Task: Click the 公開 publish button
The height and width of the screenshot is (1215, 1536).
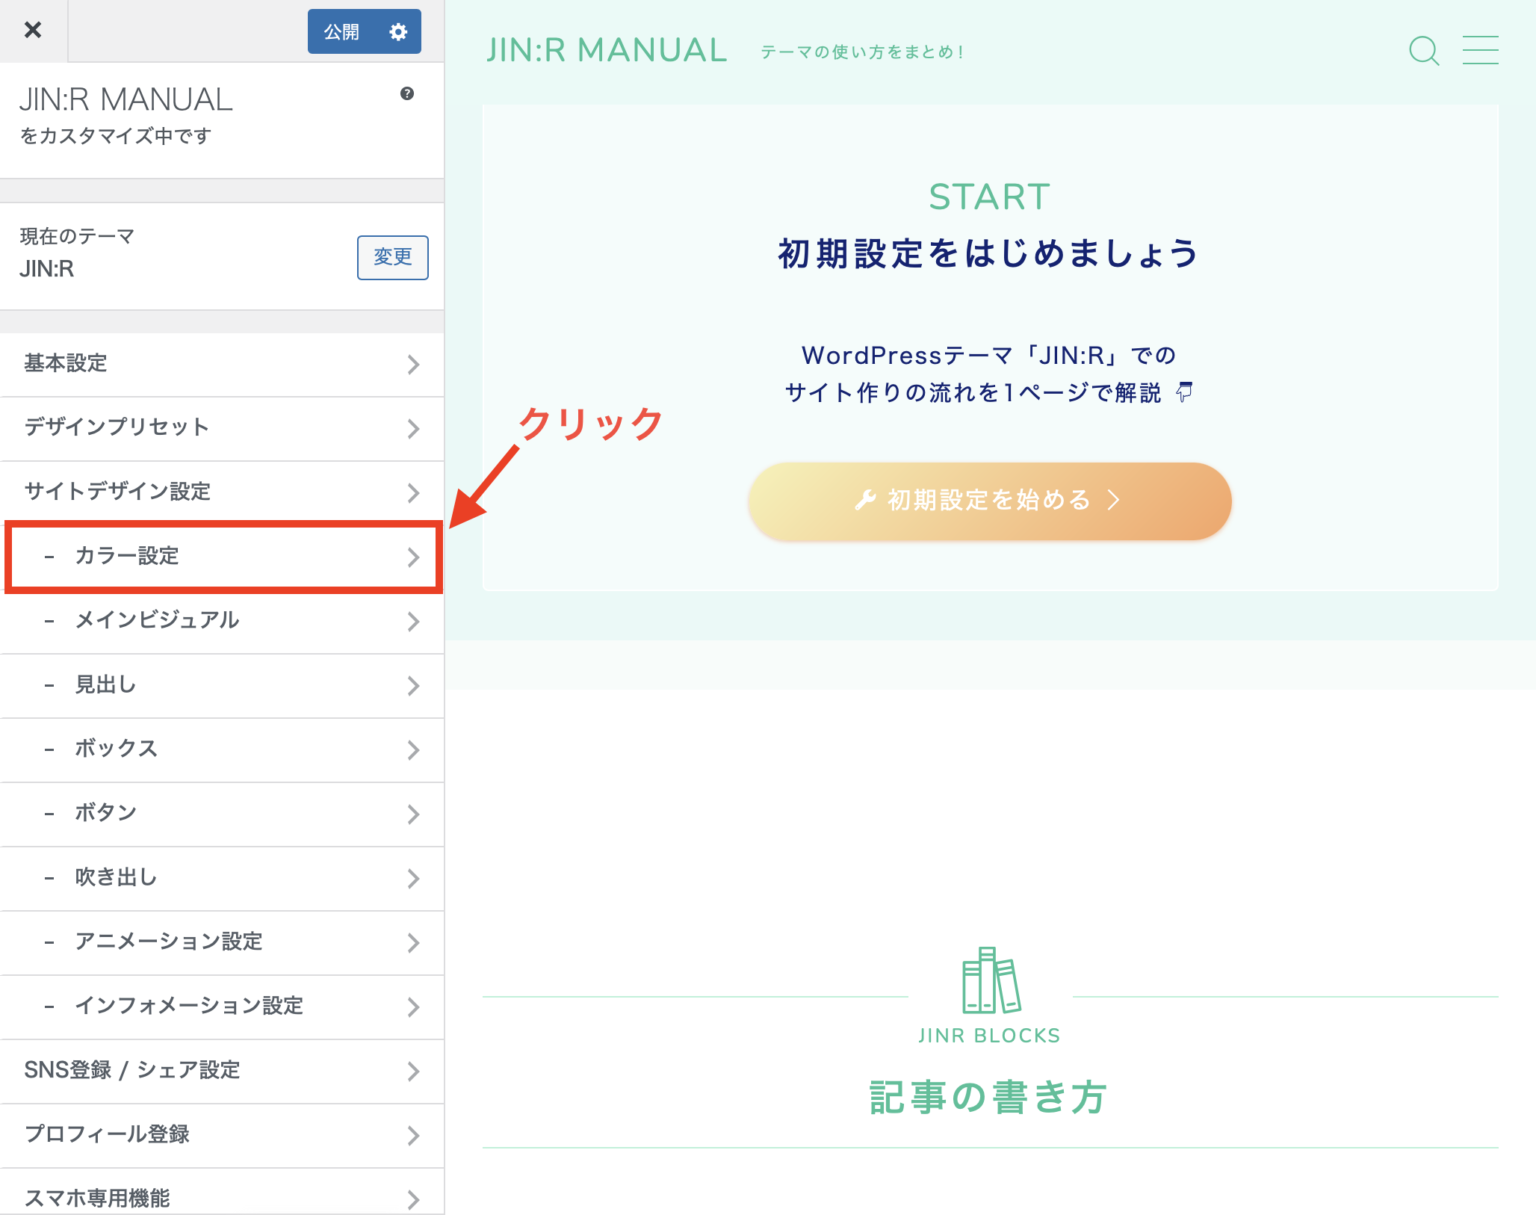Action: click(x=341, y=31)
